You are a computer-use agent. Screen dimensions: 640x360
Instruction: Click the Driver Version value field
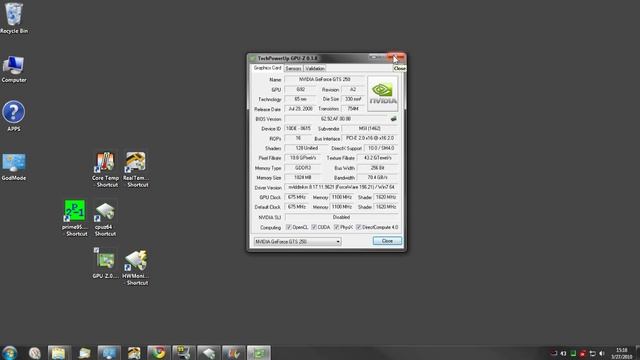[341, 187]
